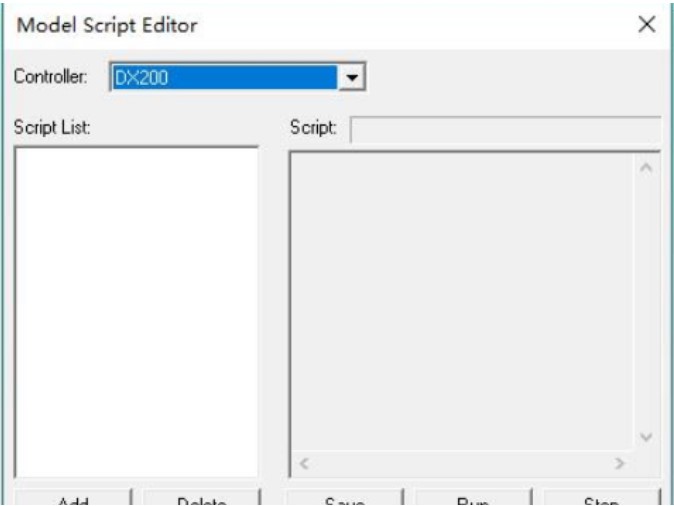Screen dimensions: 674x506
Task: Focus the Script name input field
Action: [505, 129]
